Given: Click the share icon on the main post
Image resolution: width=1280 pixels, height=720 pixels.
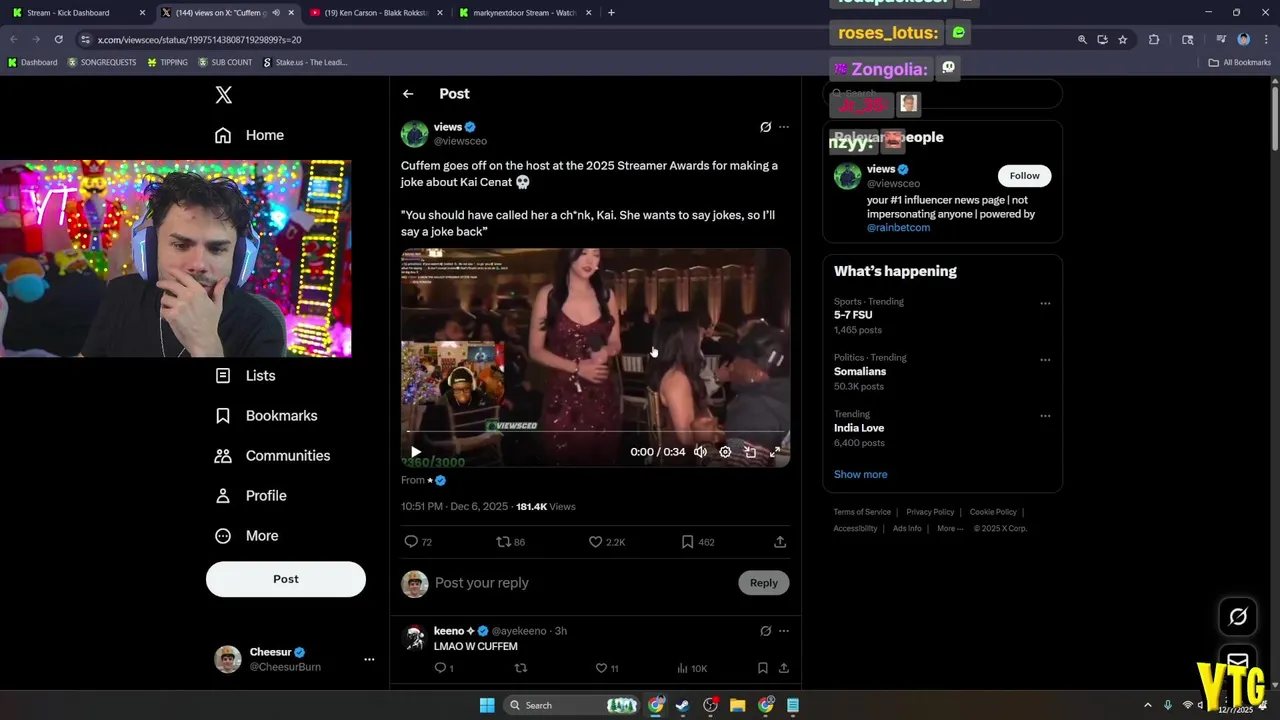Looking at the screenshot, I should pyautogui.click(x=780, y=542).
